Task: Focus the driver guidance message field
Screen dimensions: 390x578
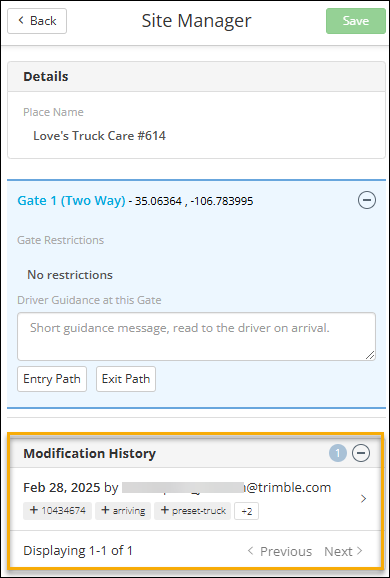Action: coord(196,337)
